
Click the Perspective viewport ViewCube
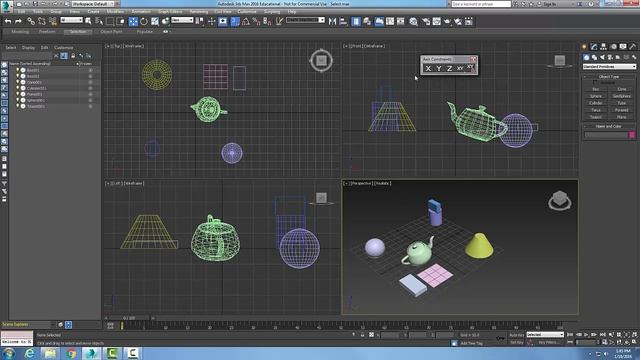[x=560, y=200]
